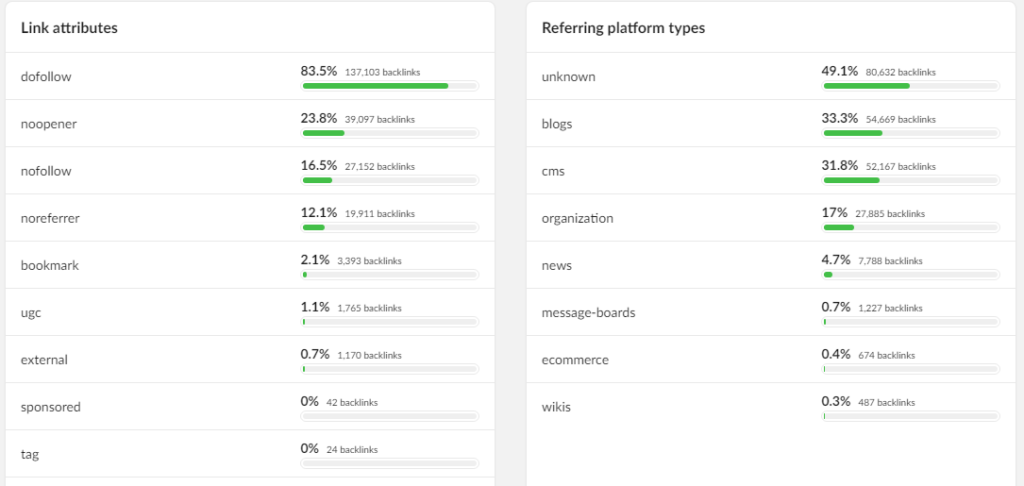Screen dimensions: 1024x486
Task: Select the unknown platform type row
Action: (x=771, y=76)
